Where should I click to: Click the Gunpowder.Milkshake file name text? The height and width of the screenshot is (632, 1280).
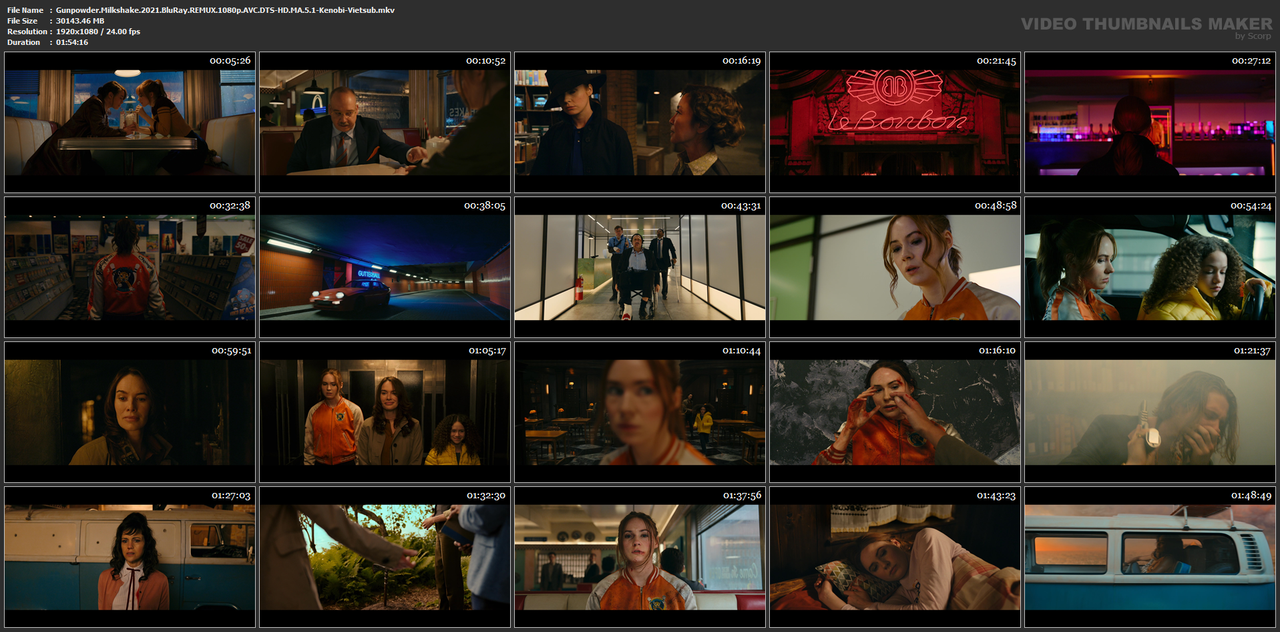[x=225, y=10]
